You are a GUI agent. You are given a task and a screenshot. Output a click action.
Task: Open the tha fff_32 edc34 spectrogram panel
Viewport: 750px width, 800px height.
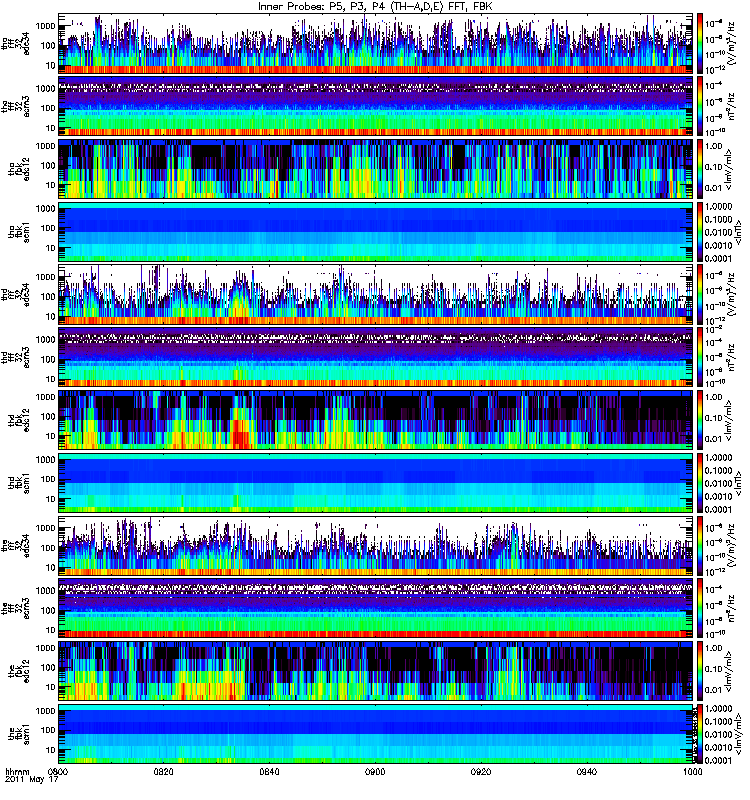pyautogui.click(x=376, y=43)
